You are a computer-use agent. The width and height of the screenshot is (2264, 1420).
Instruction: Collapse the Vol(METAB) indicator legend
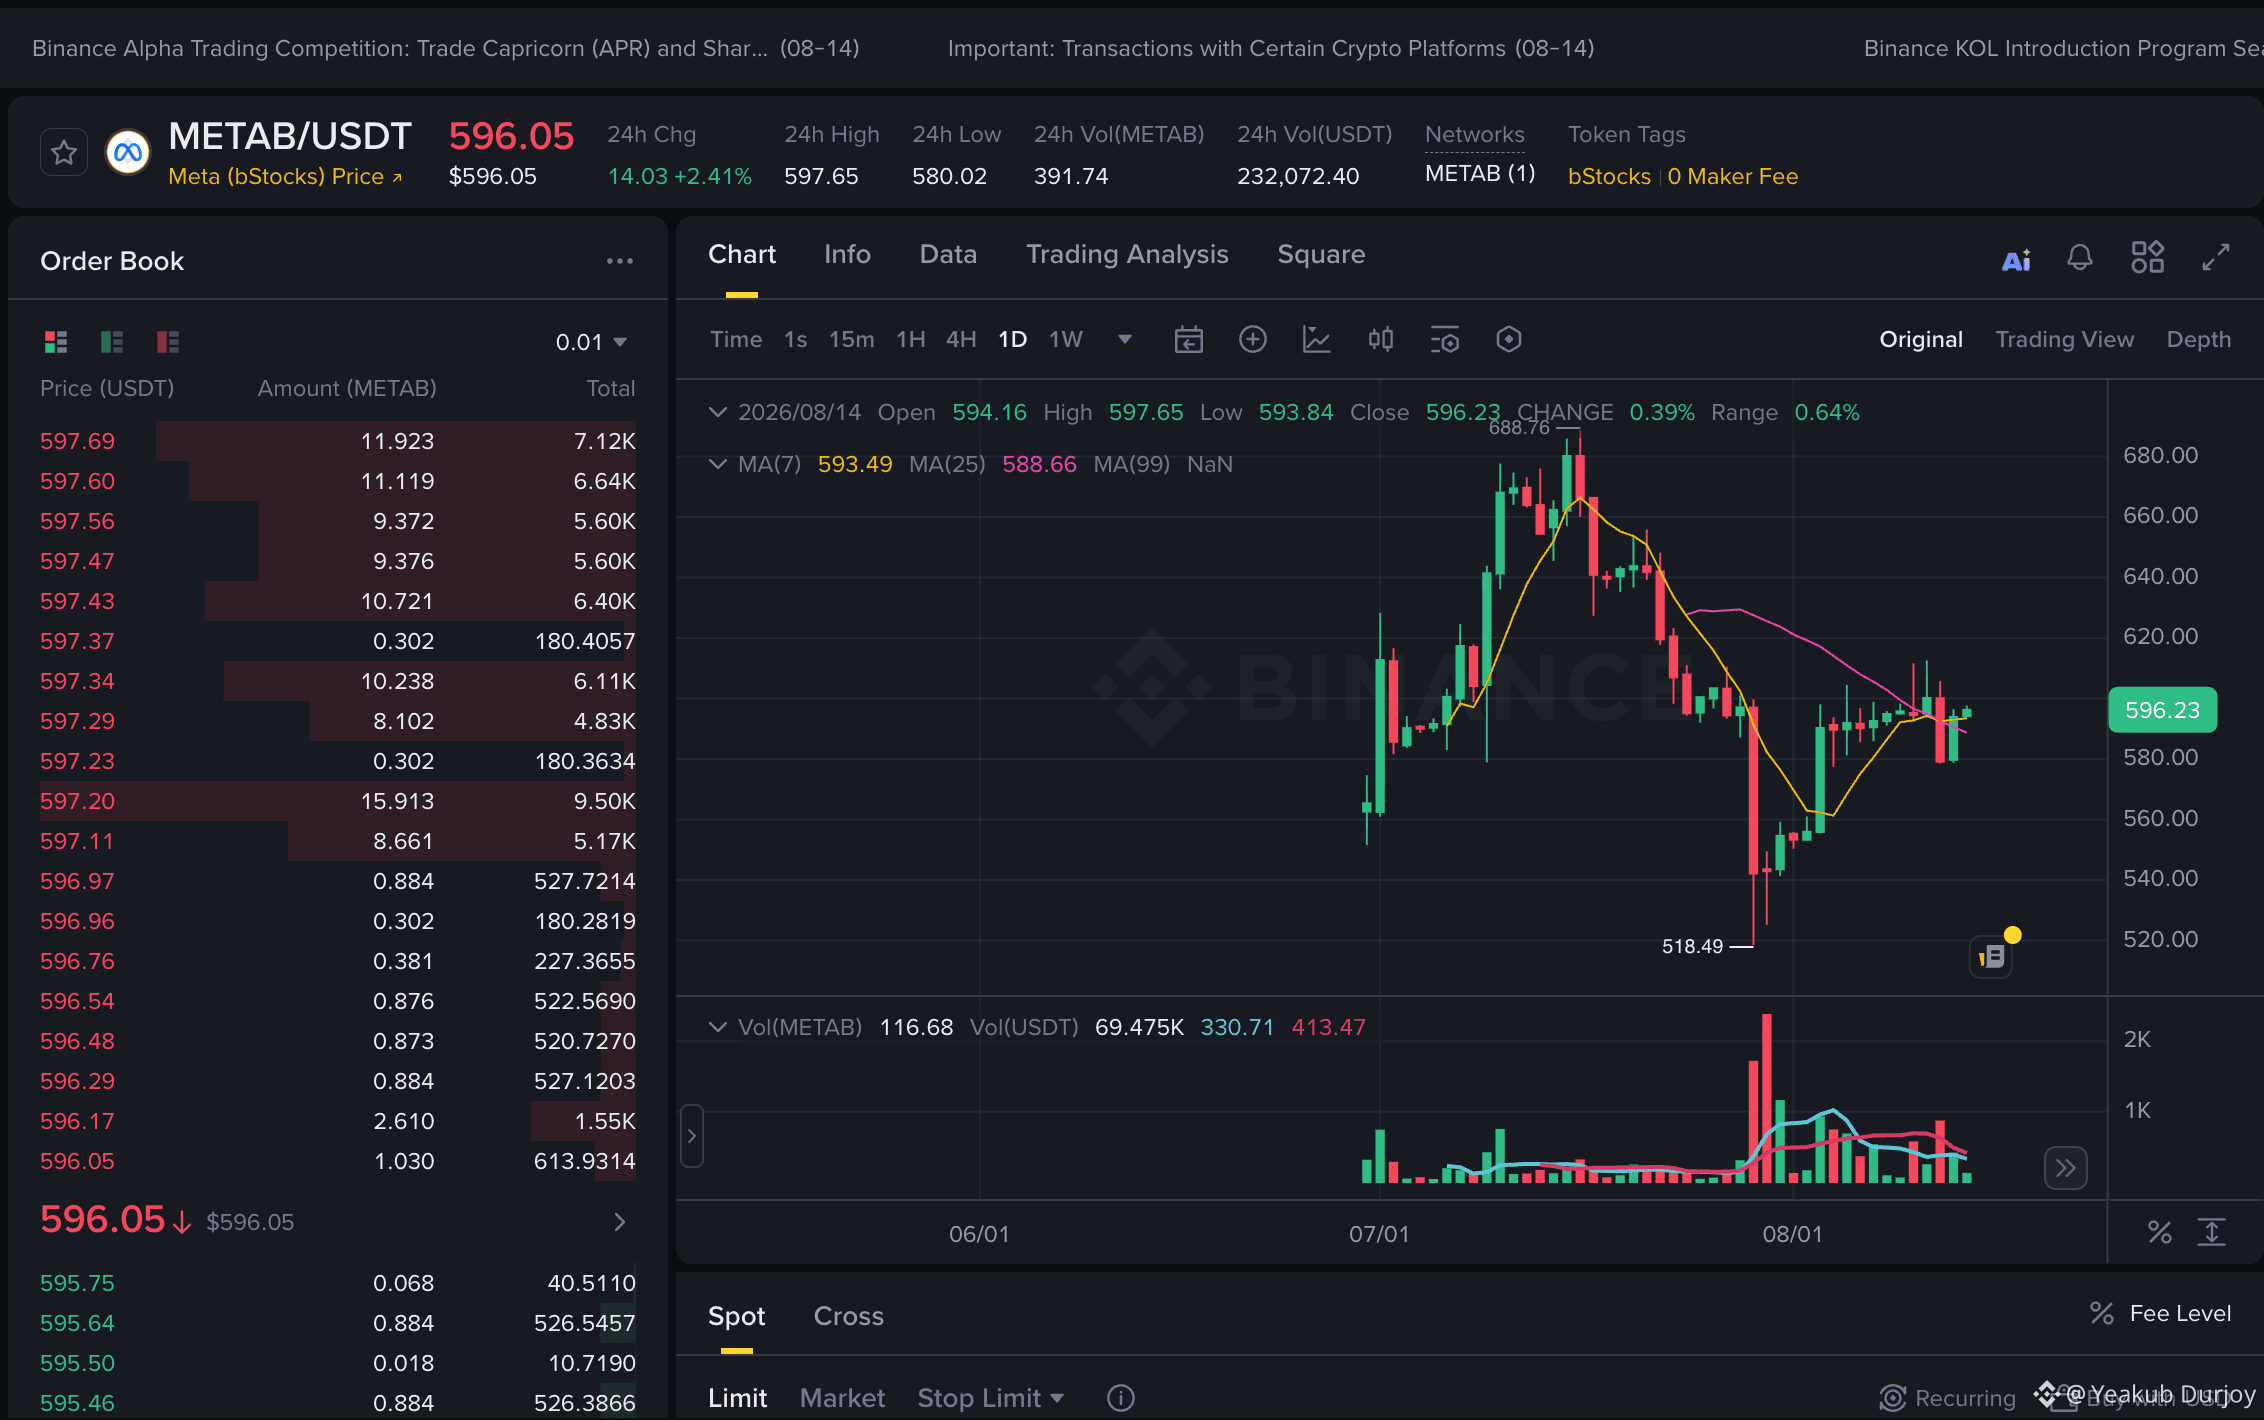(717, 1027)
